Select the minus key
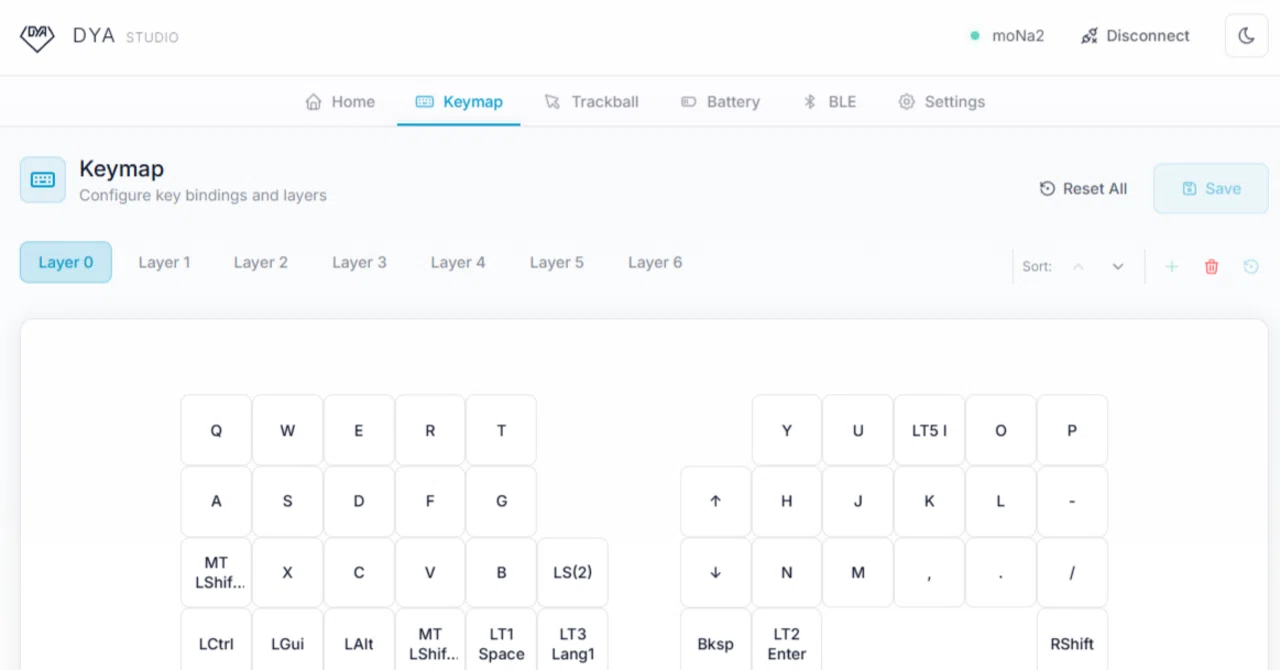This screenshot has height=670, width=1280. [1072, 501]
